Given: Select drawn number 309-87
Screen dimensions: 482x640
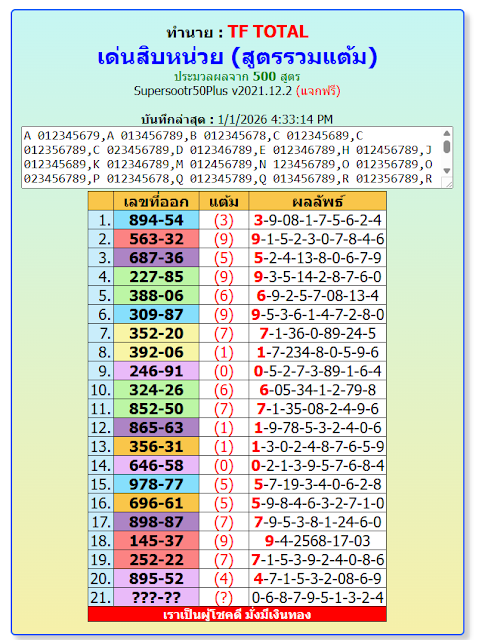Looking at the screenshot, I should pos(156,315).
